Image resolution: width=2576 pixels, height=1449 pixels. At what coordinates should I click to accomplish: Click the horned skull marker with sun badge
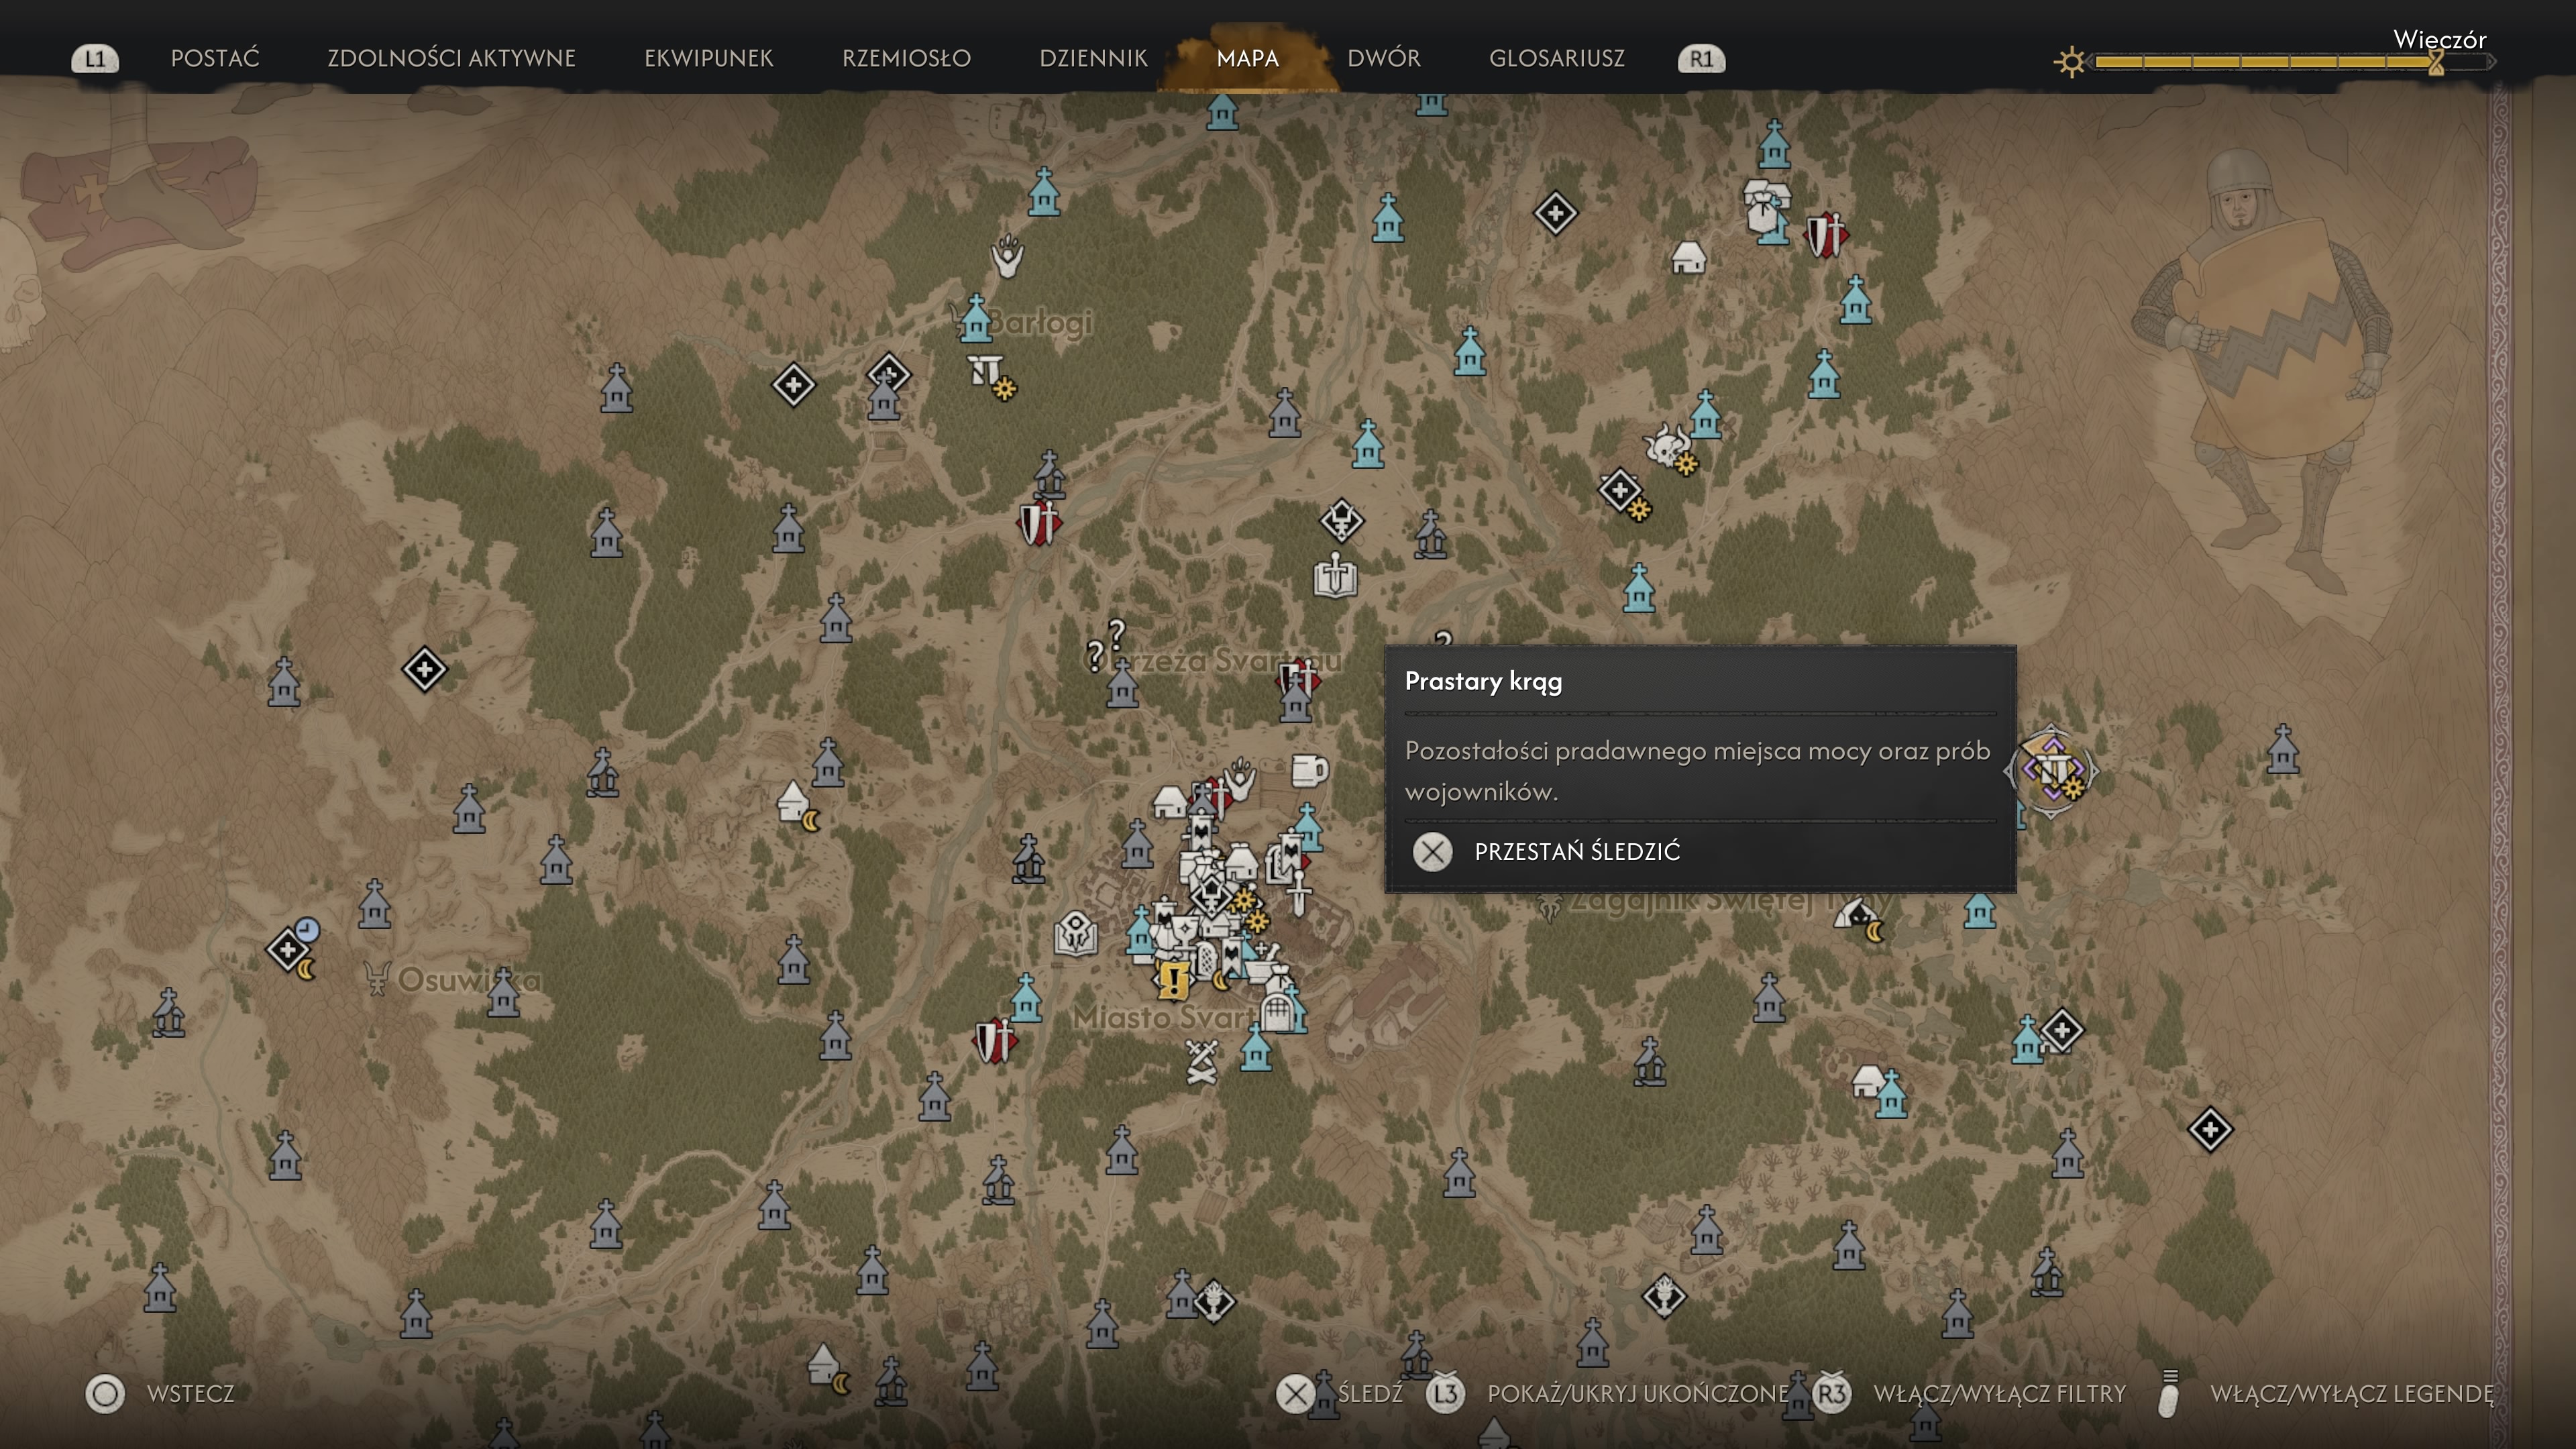[1669, 447]
